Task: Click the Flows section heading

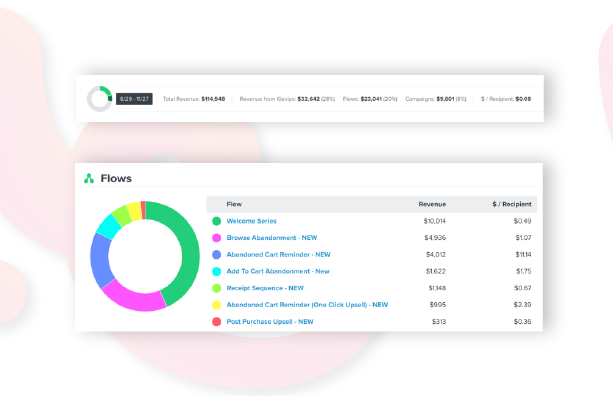Action: click(116, 178)
